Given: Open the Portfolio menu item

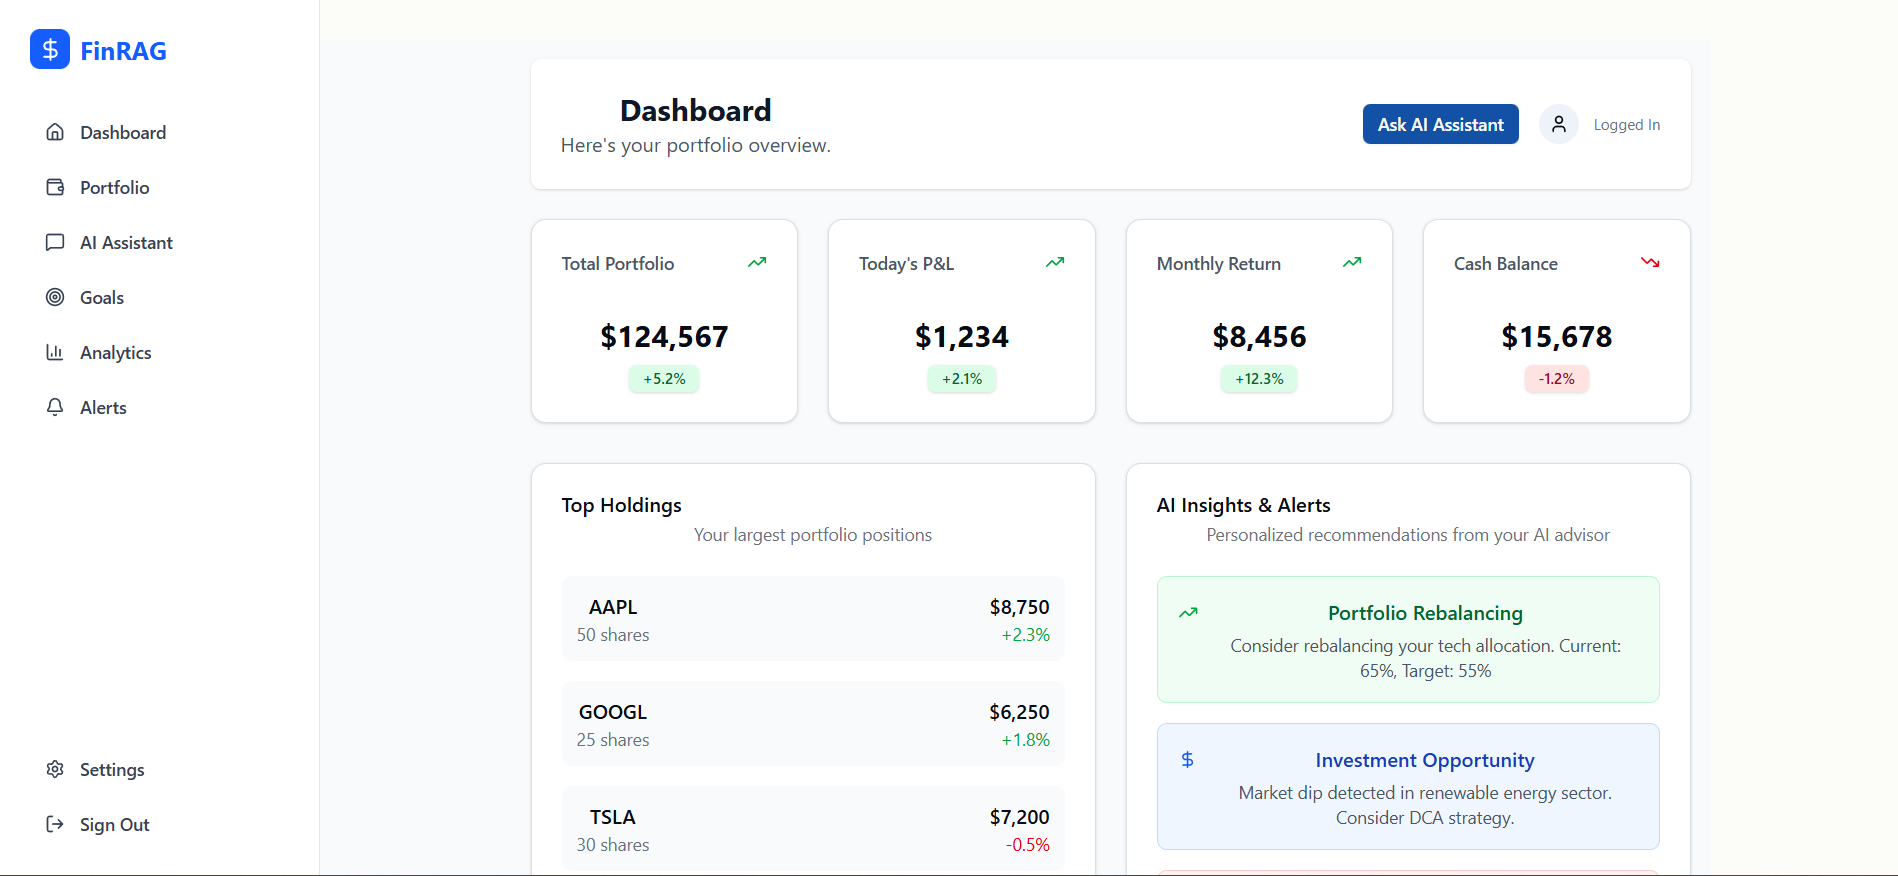Looking at the screenshot, I should [114, 187].
